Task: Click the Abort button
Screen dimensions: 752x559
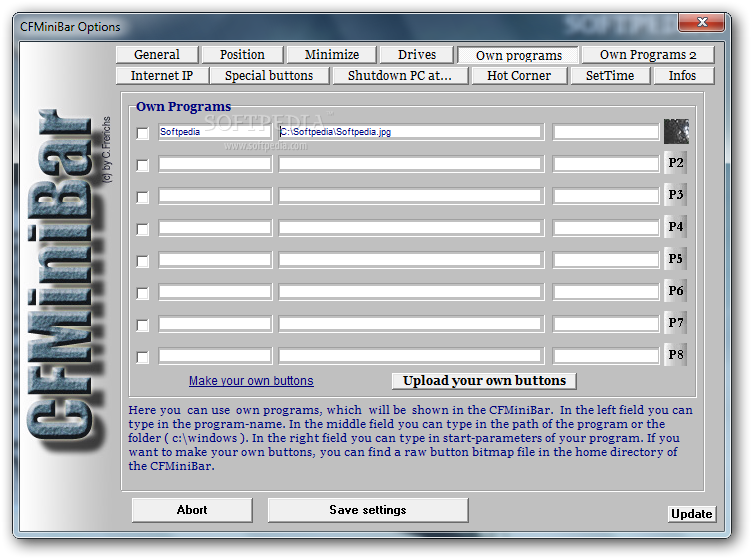Action: coord(192,510)
